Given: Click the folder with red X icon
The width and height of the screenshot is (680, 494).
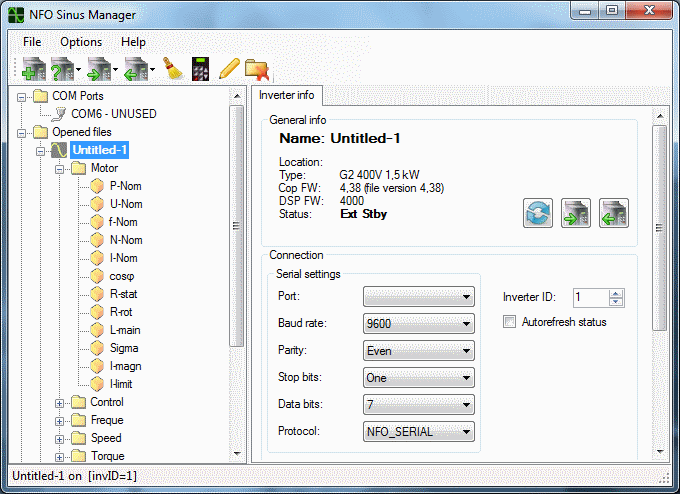Looking at the screenshot, I should (257, 69).
